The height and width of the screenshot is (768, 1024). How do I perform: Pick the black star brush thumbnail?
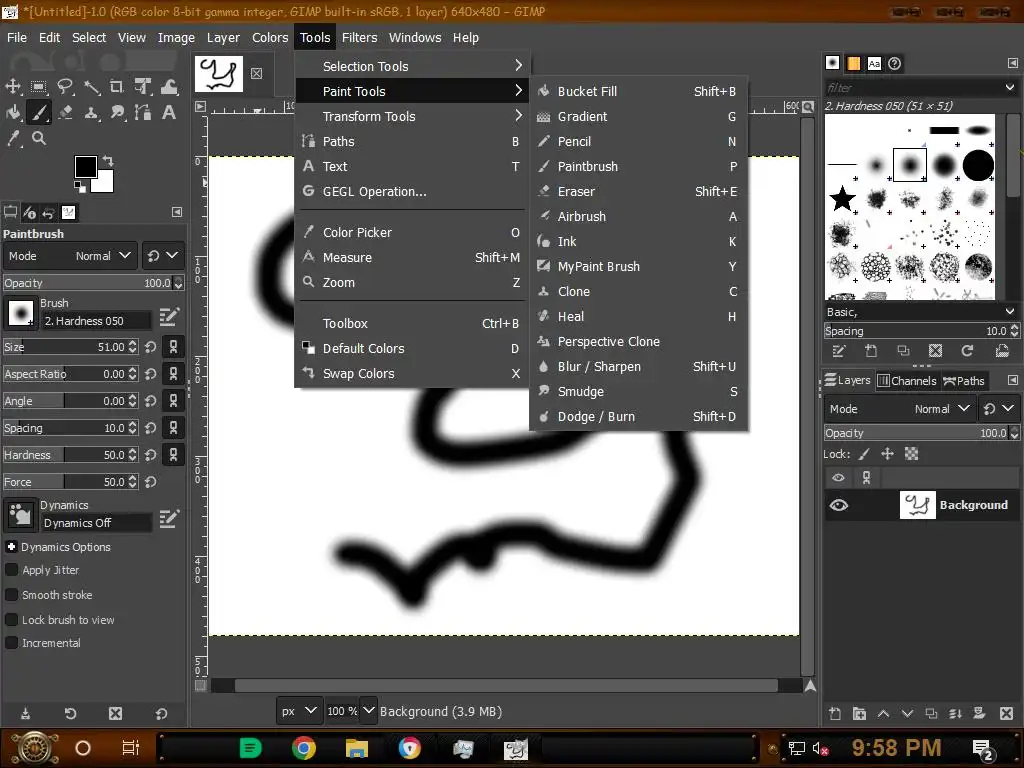click(x=842, y=199)
